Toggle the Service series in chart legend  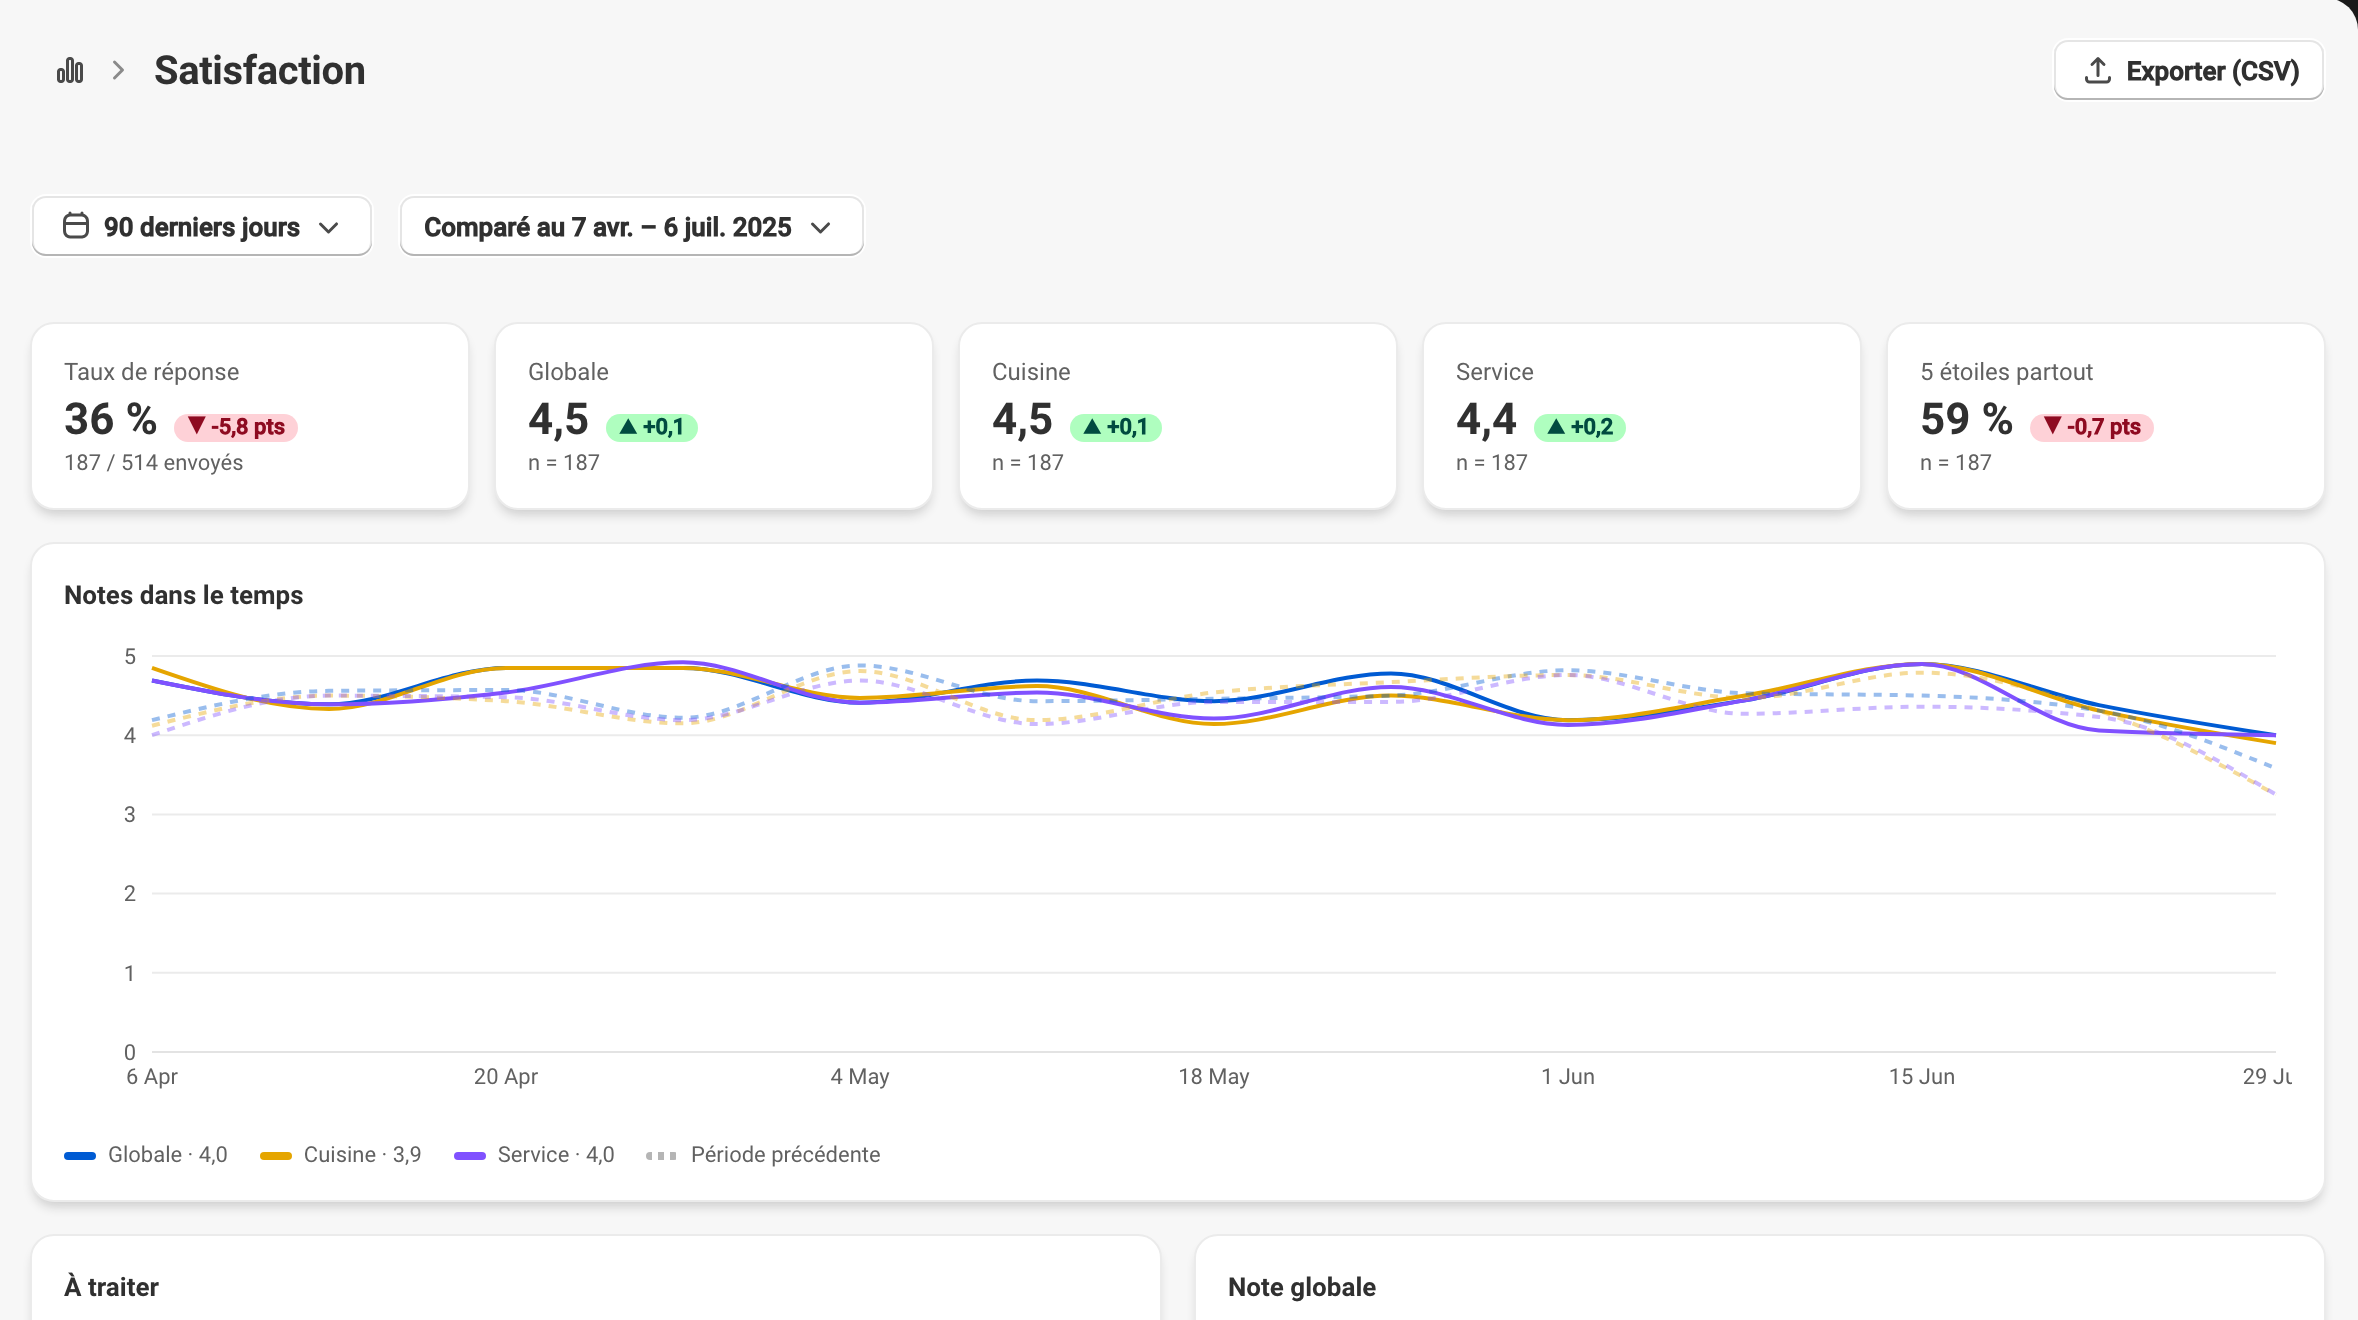pos(534,1155)
